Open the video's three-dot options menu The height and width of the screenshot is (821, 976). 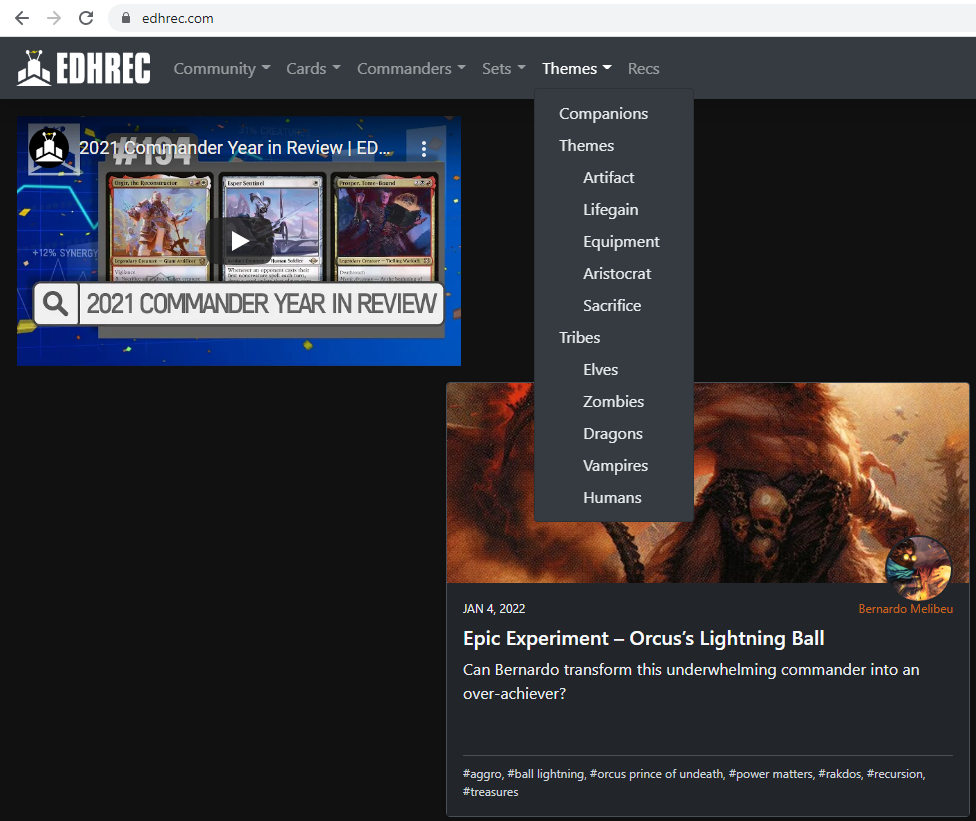click(x=423, y=148)
